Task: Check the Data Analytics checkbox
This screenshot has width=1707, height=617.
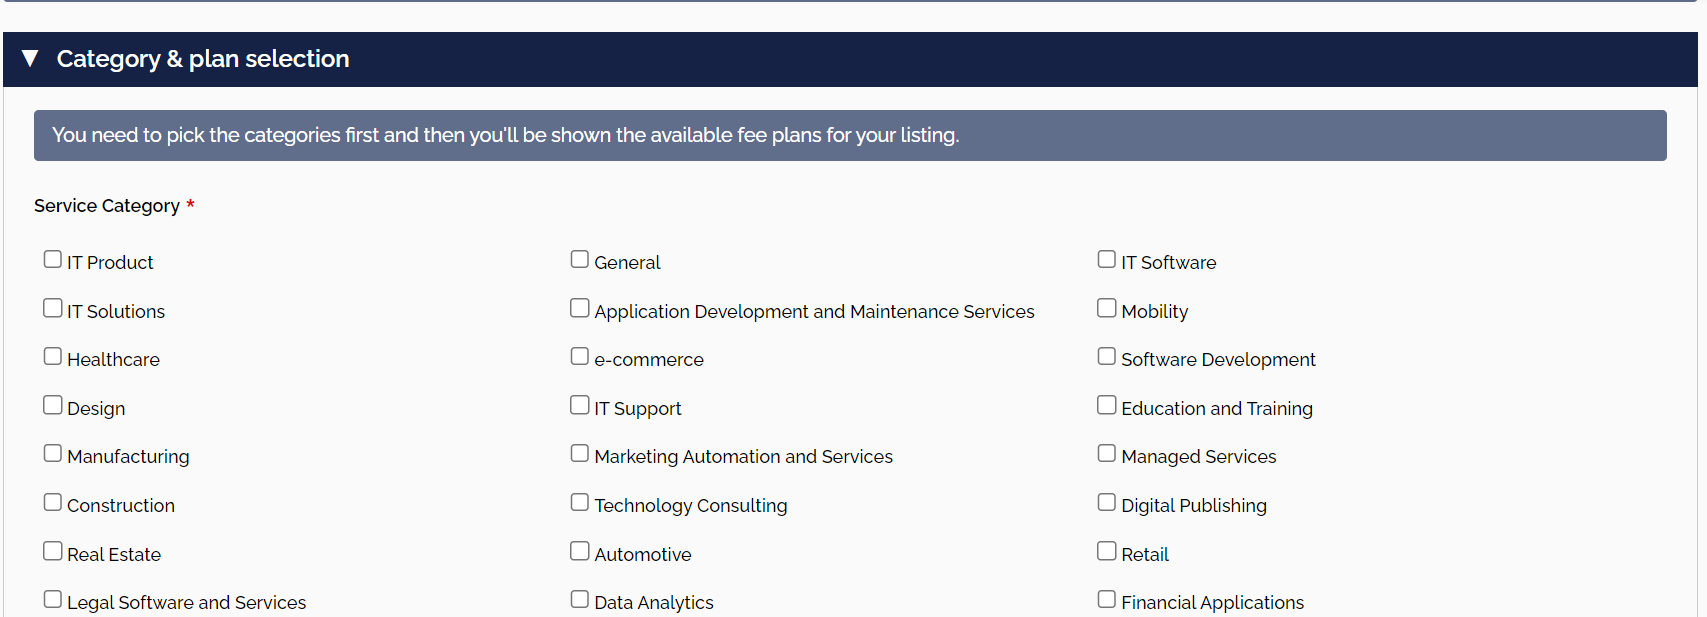Action: (580, 600)
